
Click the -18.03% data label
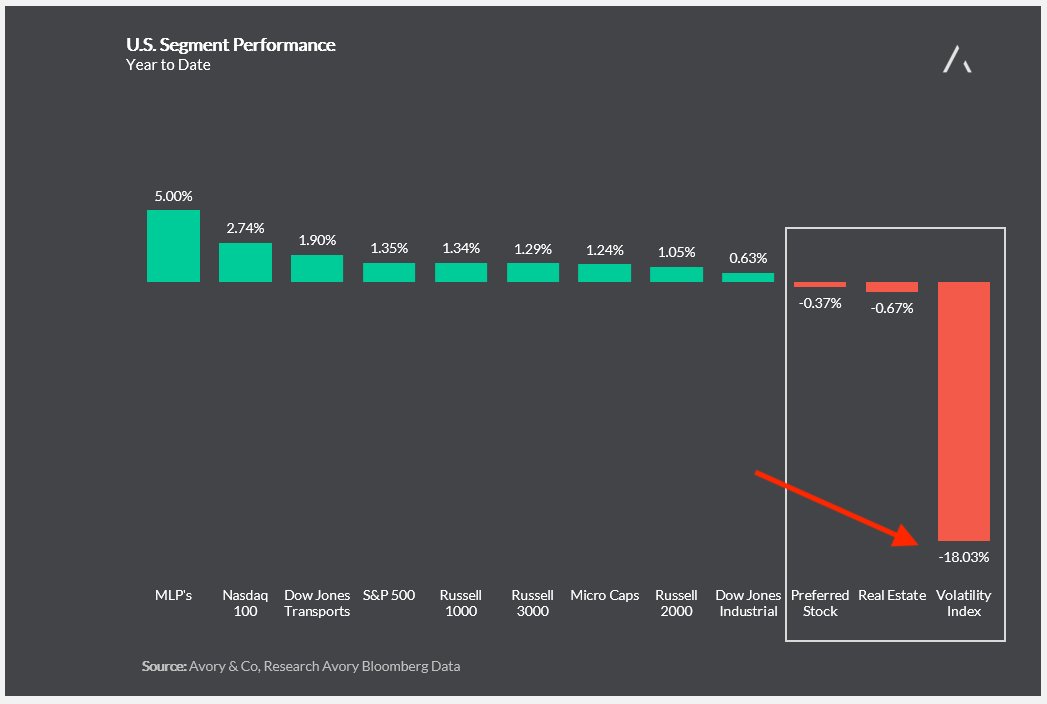964,557
